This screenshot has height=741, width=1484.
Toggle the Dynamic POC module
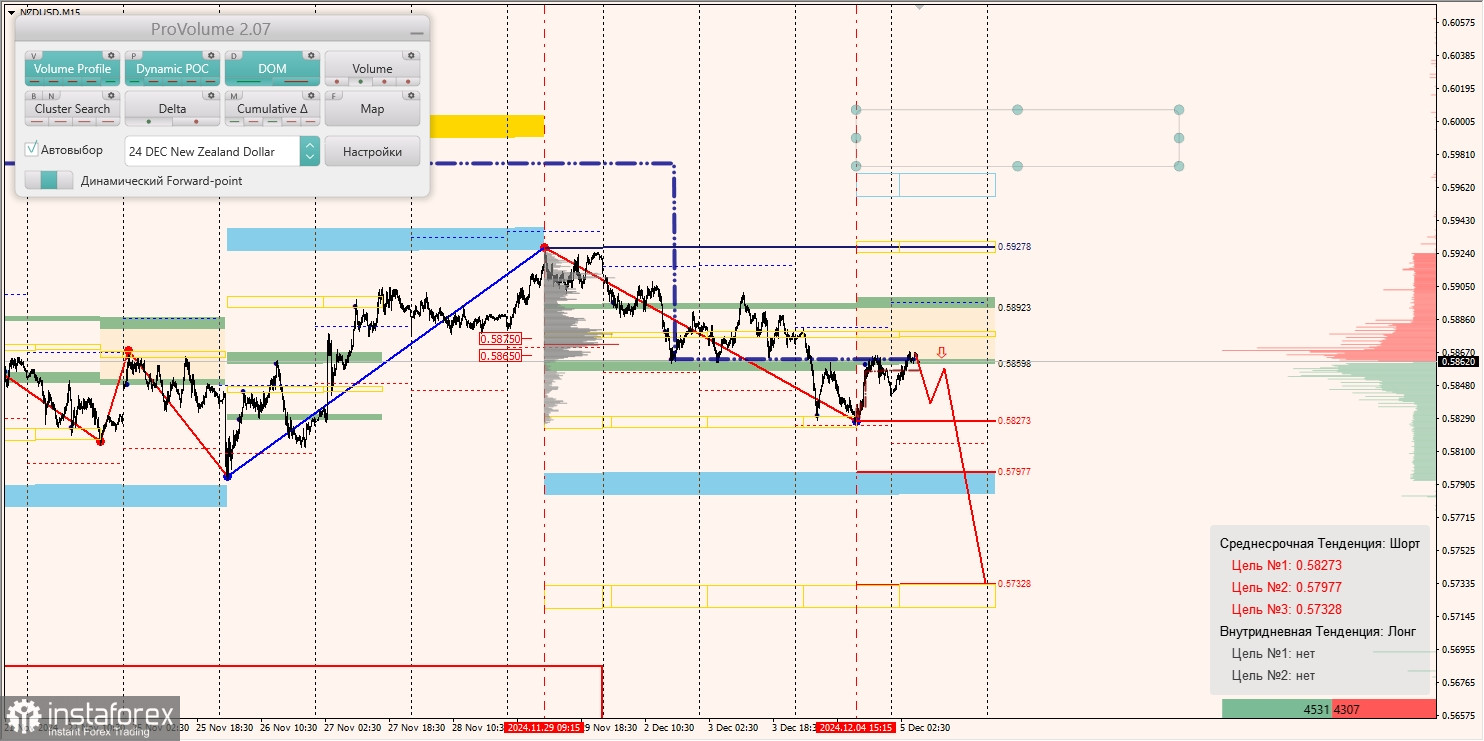coord(173,69)
